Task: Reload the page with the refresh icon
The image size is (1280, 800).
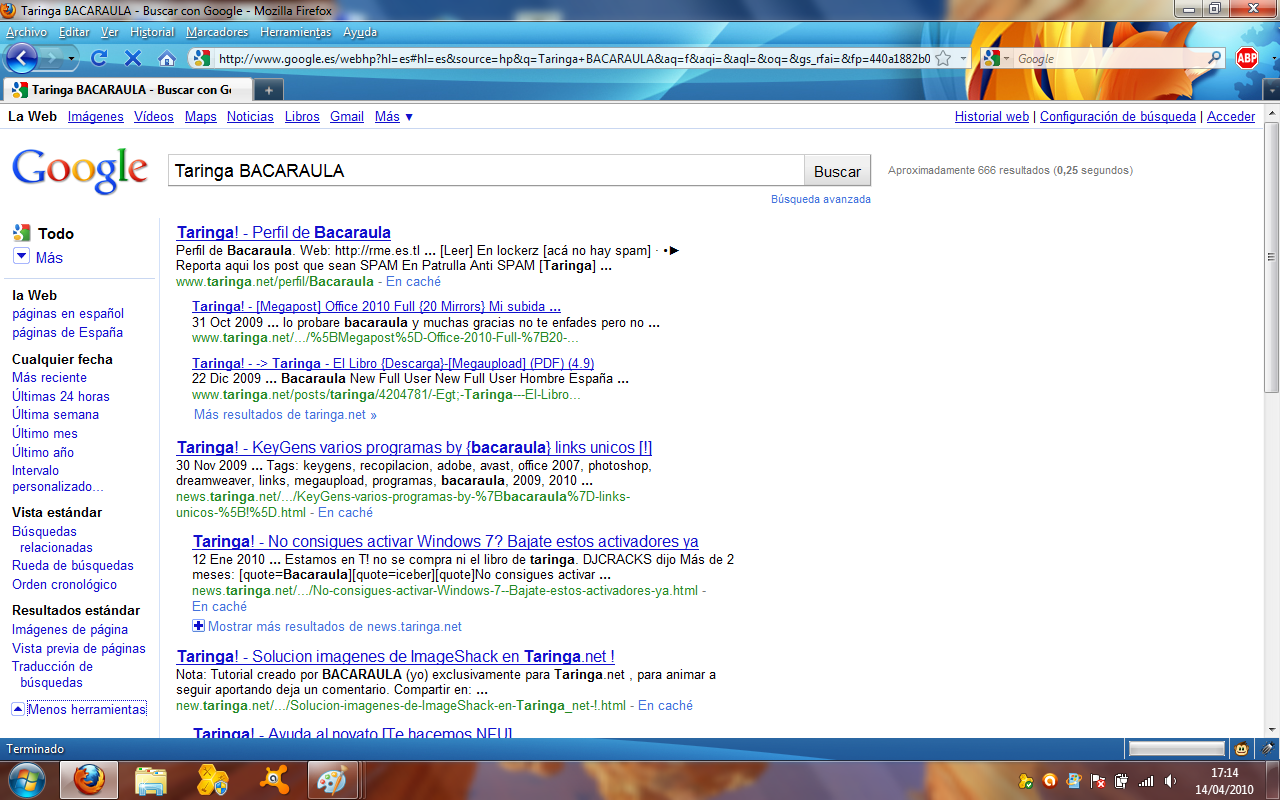Action: 99,58
